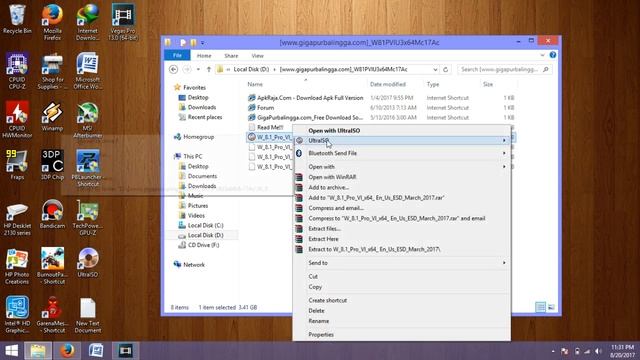Choose Copy from context menu
This screenshot has width=640, height=360.
click(402, 287)
